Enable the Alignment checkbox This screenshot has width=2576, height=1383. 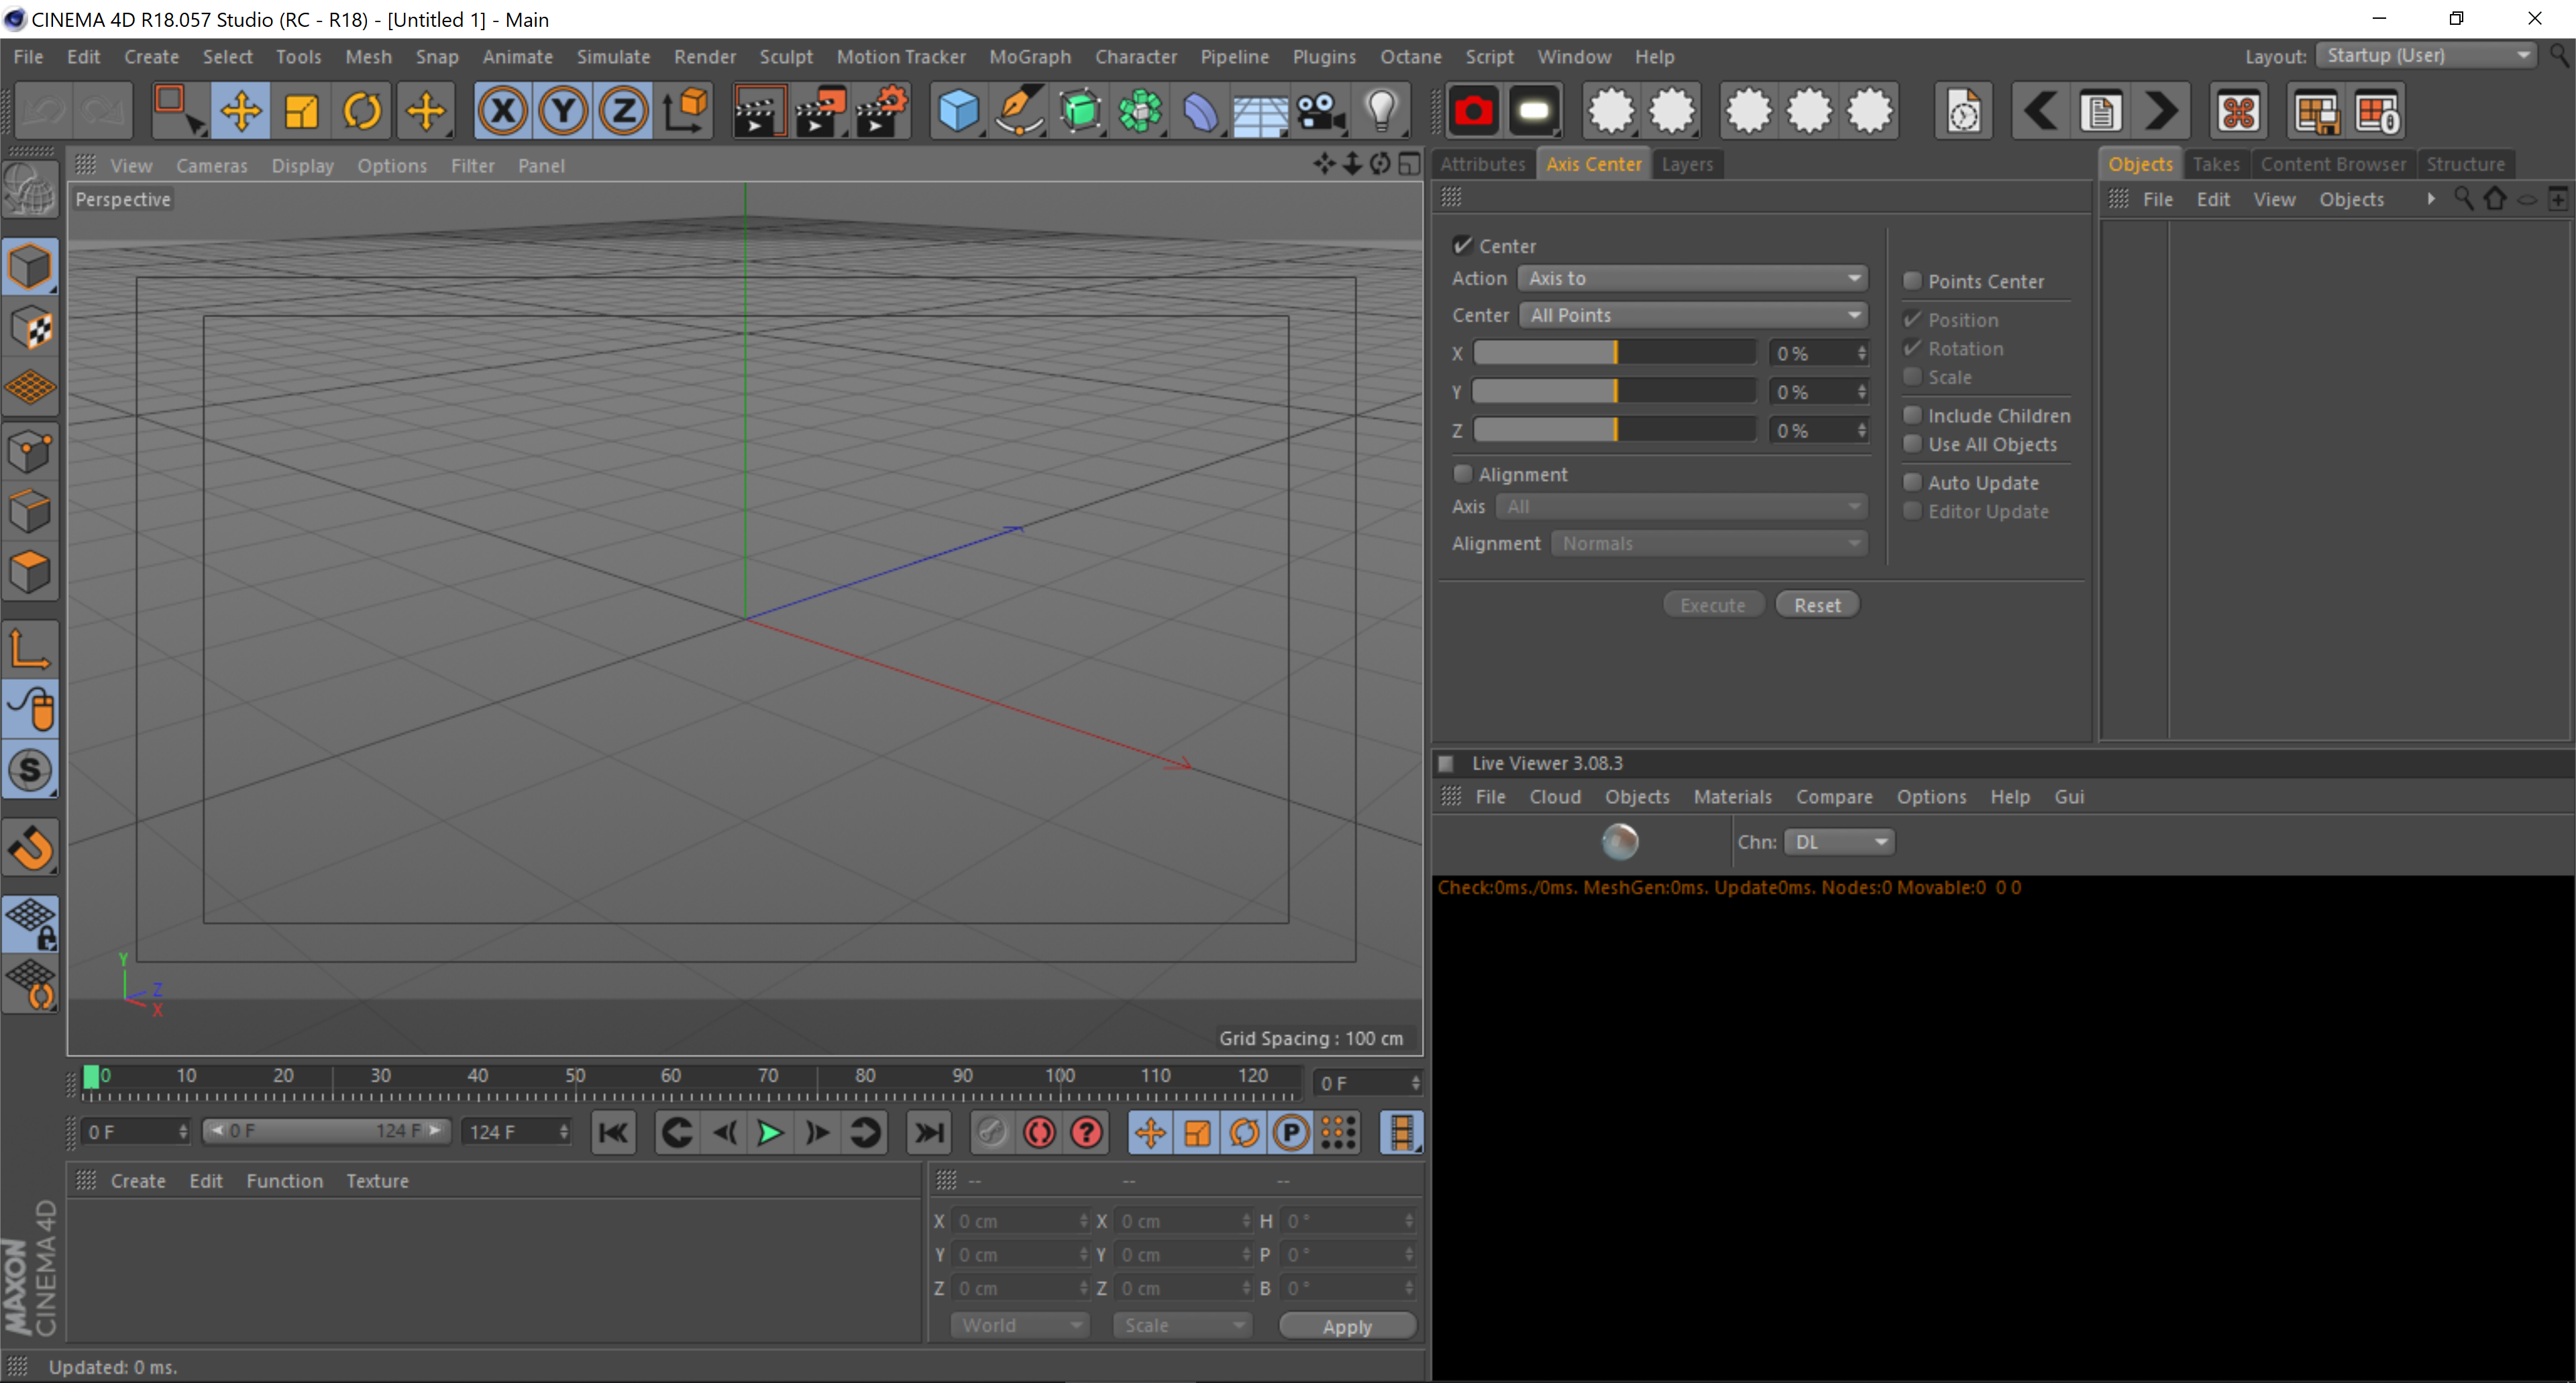[x=1462, y=474]
